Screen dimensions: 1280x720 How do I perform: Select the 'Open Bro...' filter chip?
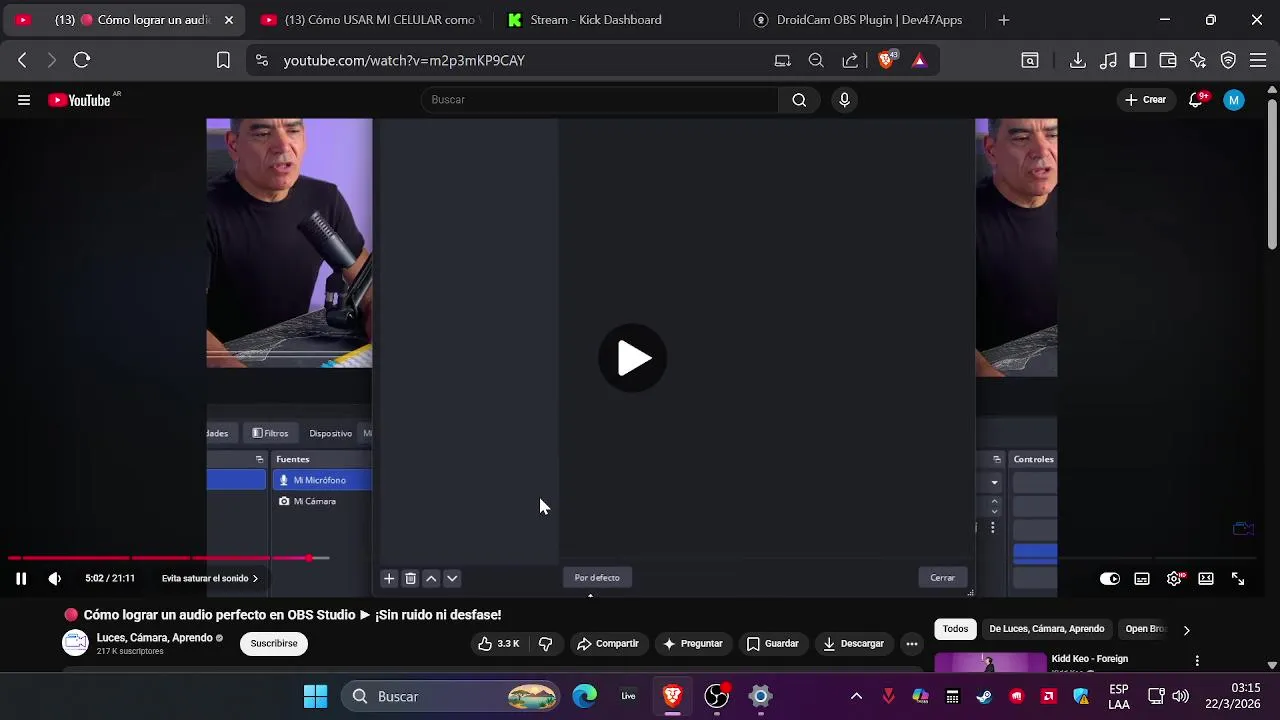1145,629
